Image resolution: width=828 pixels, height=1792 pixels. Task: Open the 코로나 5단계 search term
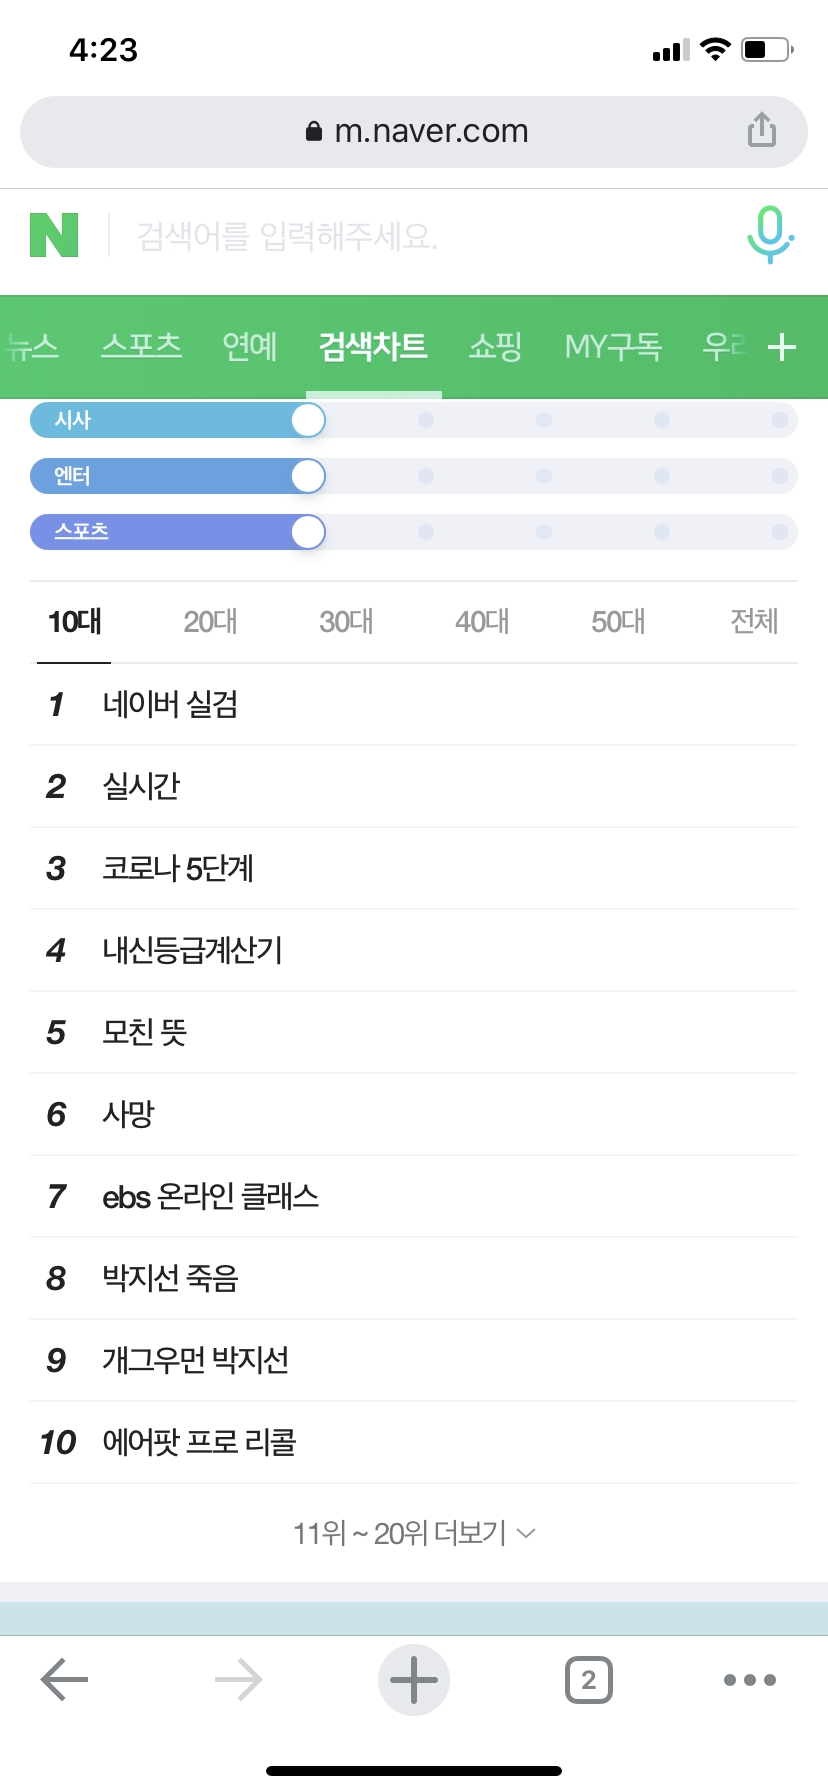[178, 868]
